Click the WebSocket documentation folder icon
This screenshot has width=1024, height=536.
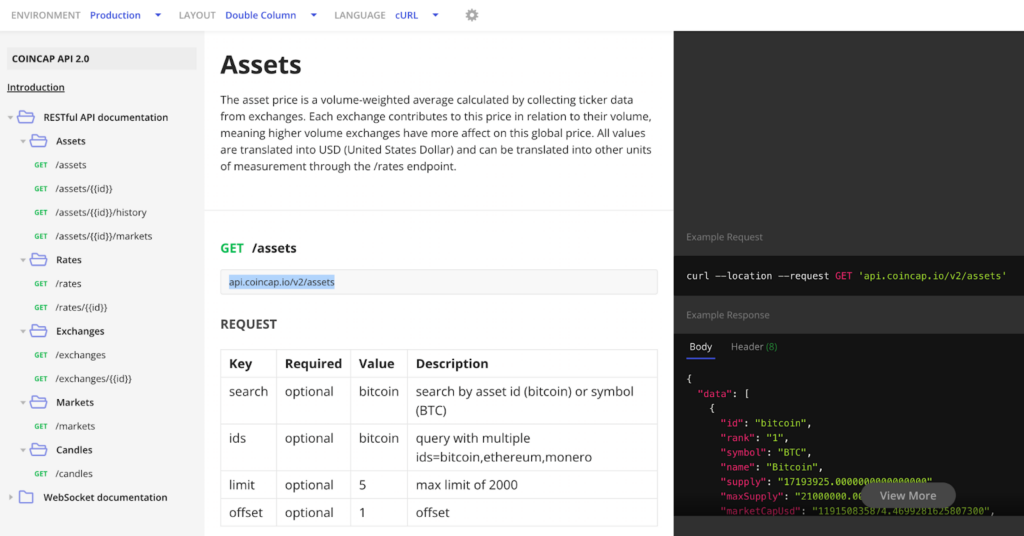pos(26,497)
